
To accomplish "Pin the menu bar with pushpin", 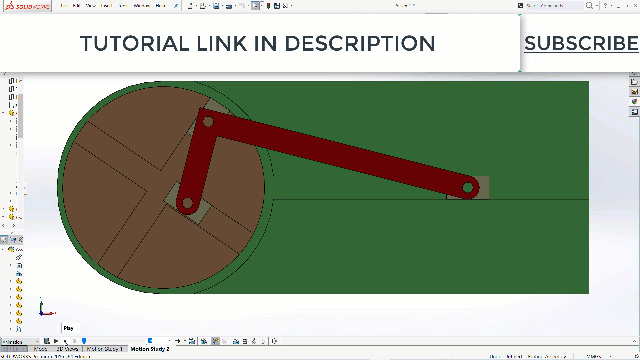I will click(176, 6).
